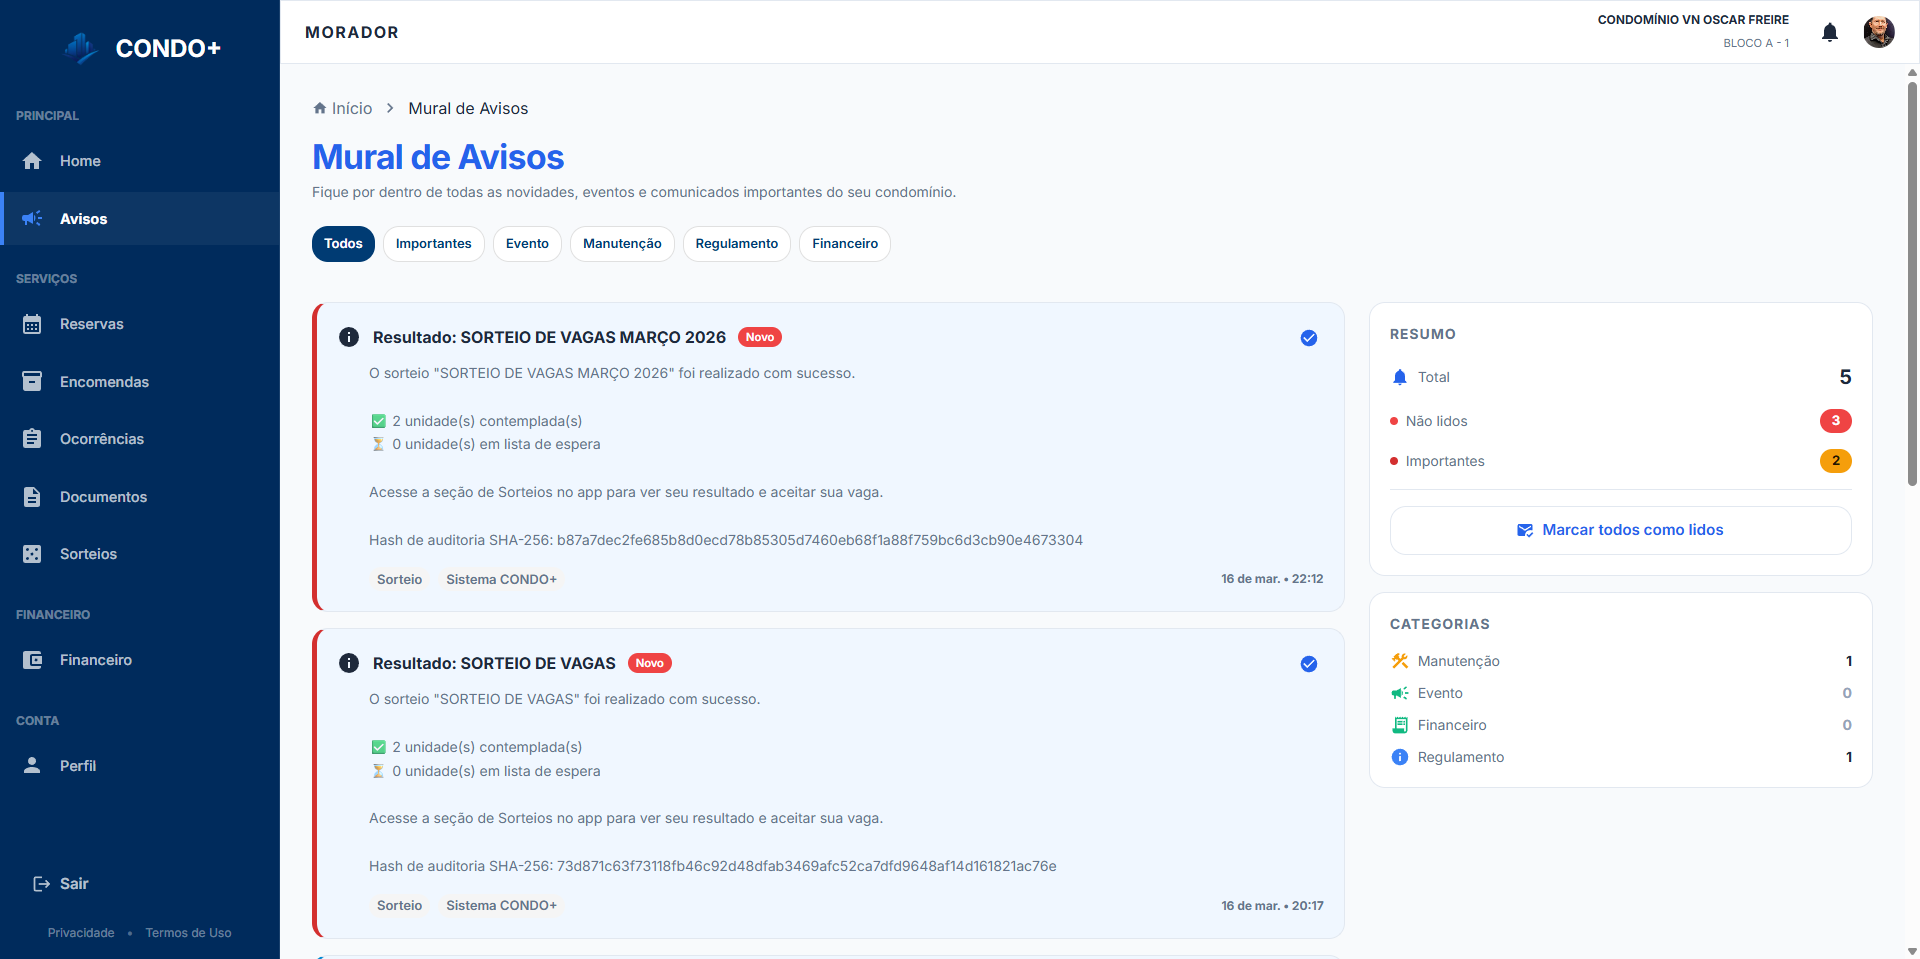Screen dimensions: 1920x959
Task: Click the user profile avatar
Action: pos(1878,32)
